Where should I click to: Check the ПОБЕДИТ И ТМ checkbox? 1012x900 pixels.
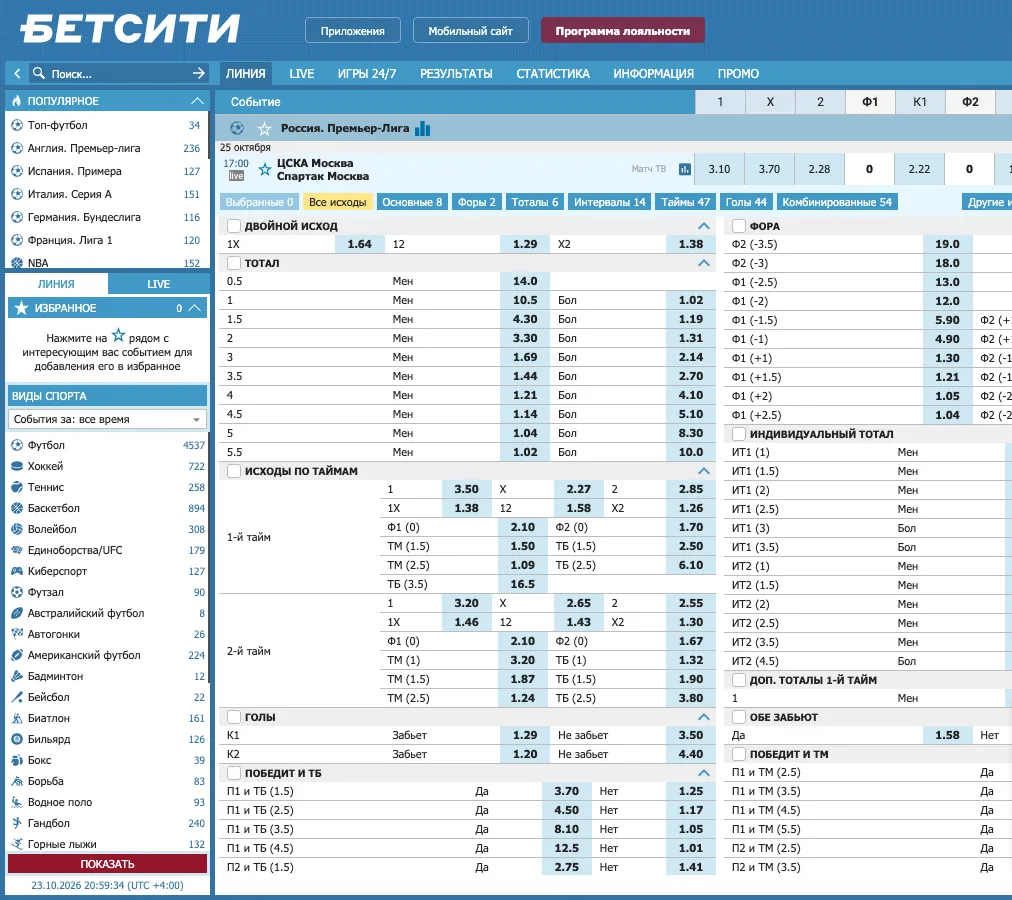point(739,754)
